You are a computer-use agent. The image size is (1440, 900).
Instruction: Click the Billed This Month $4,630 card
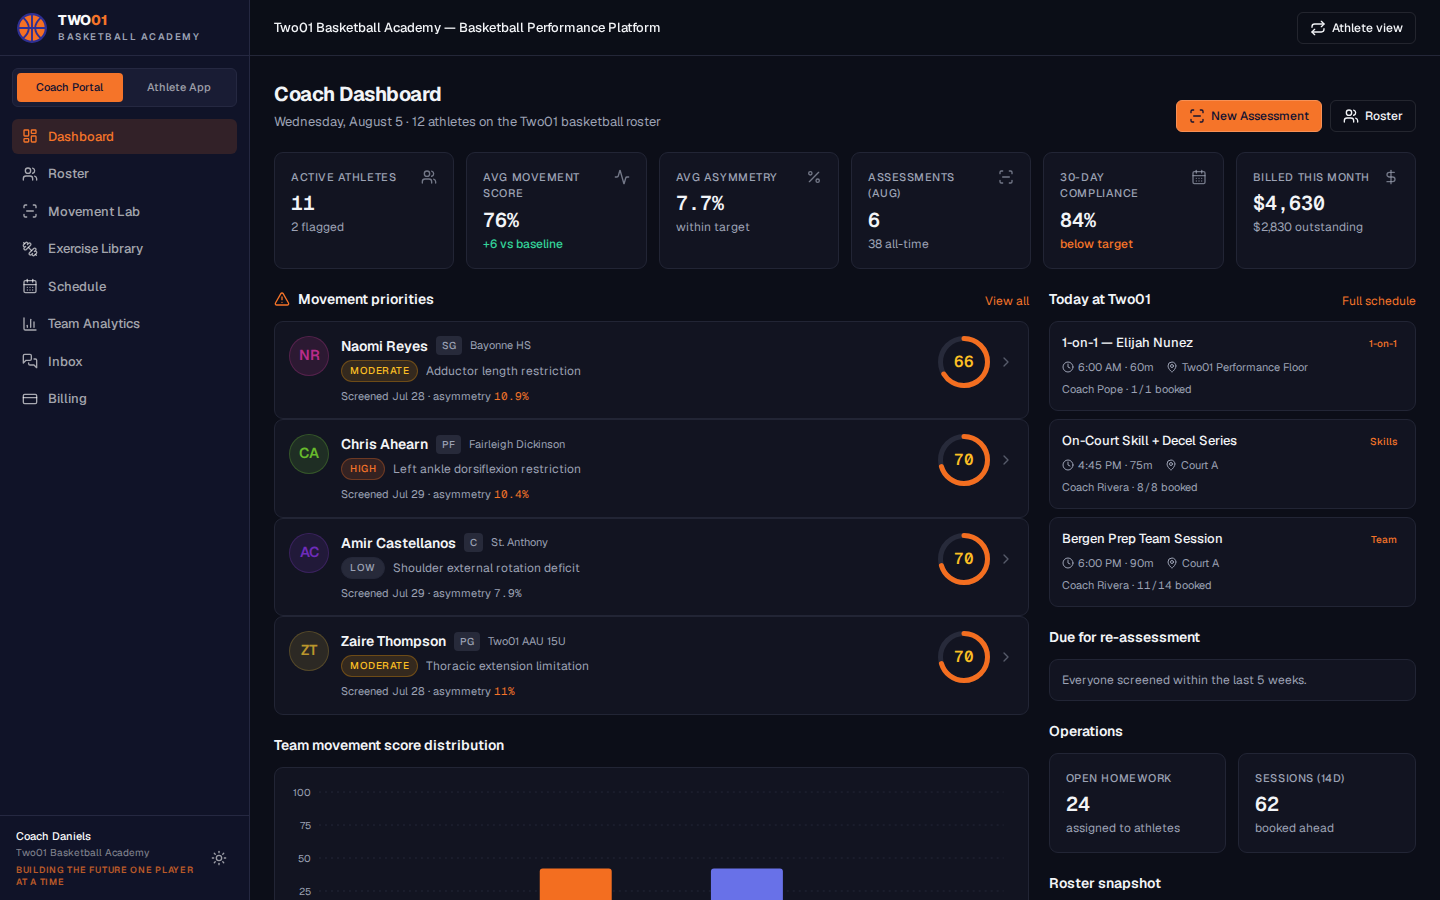tap(1326, 211)
